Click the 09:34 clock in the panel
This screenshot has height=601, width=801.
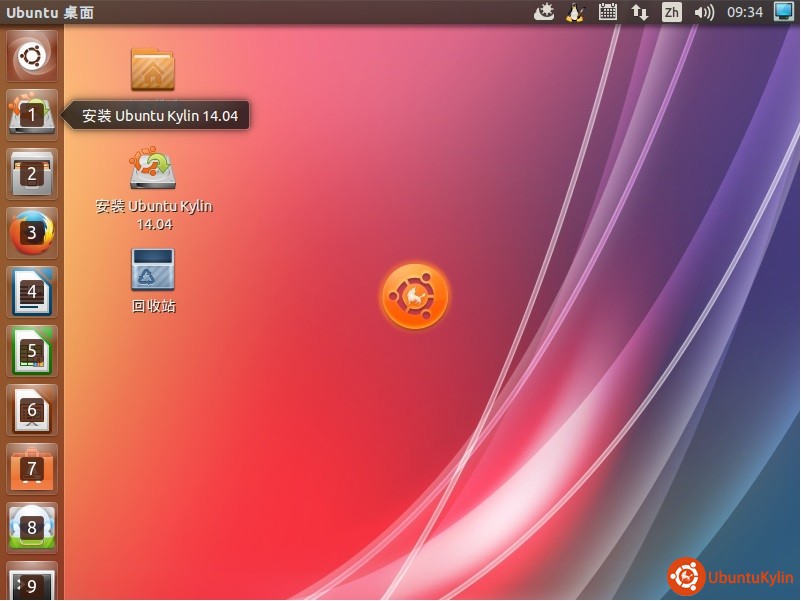click(x=744, y=12)
